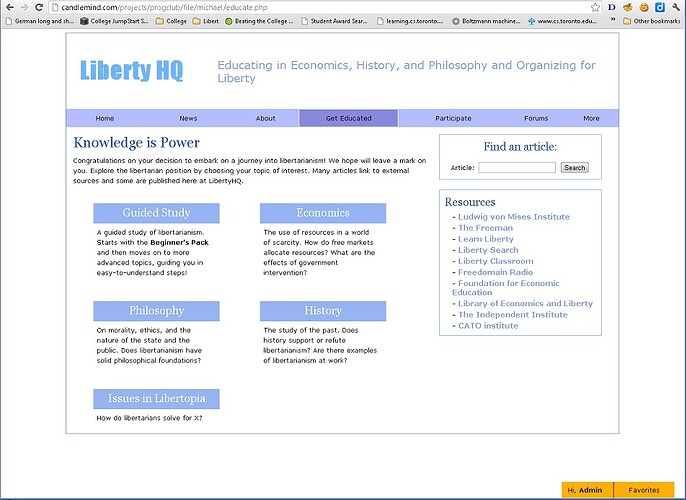
Task: Open the Favorites button
Action: click(644, 490)
